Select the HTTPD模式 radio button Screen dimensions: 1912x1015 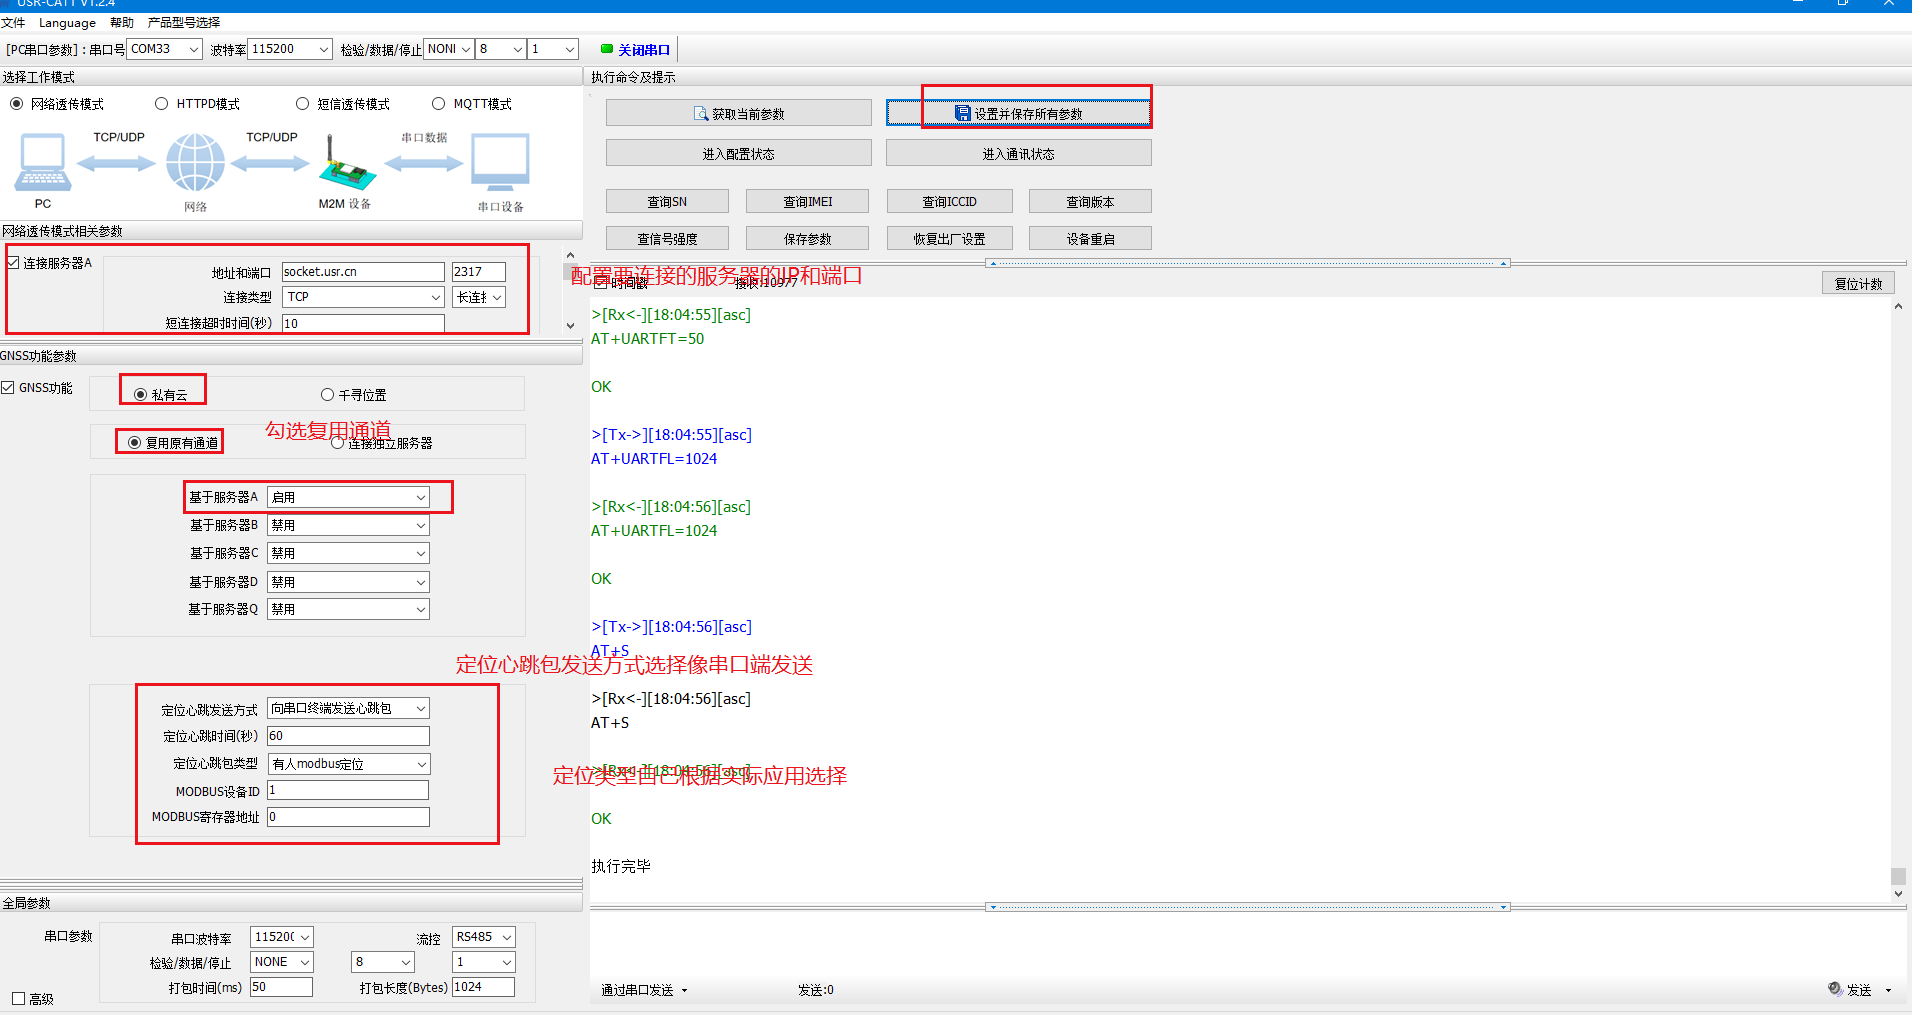pyautogui.click(x=162, y=104)
